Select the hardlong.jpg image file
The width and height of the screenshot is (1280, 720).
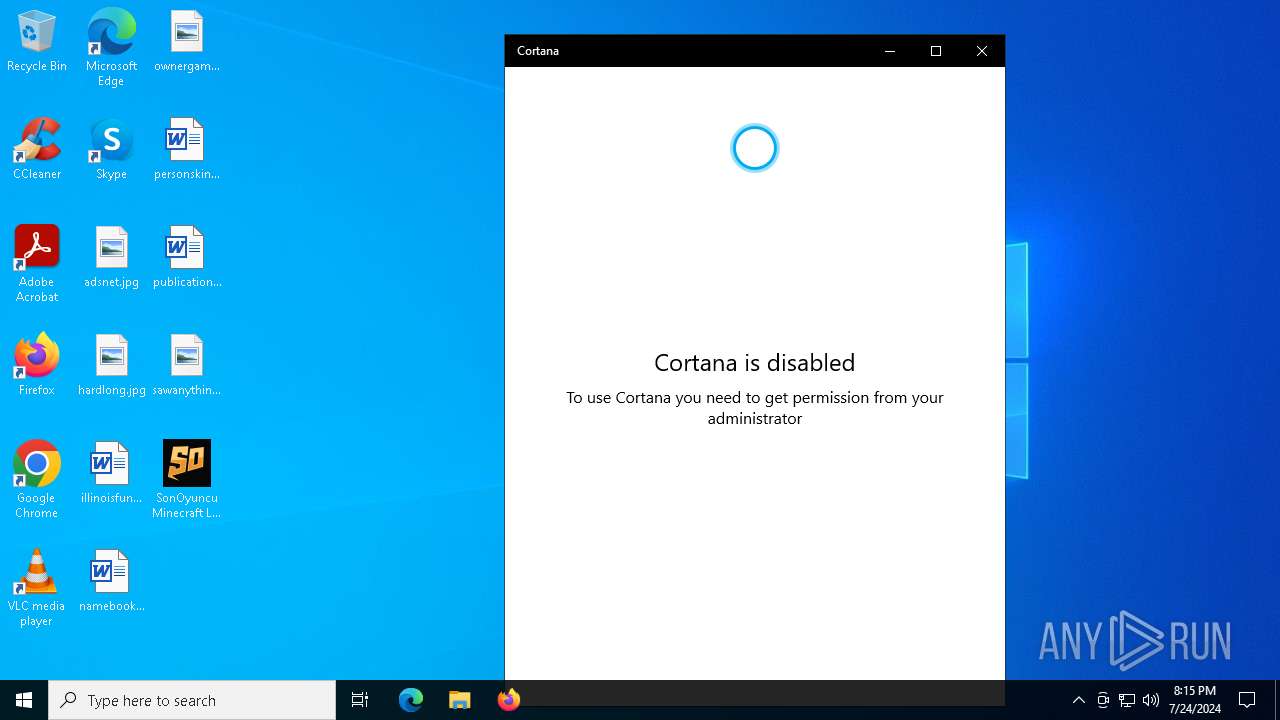click(x=111, y=366)
